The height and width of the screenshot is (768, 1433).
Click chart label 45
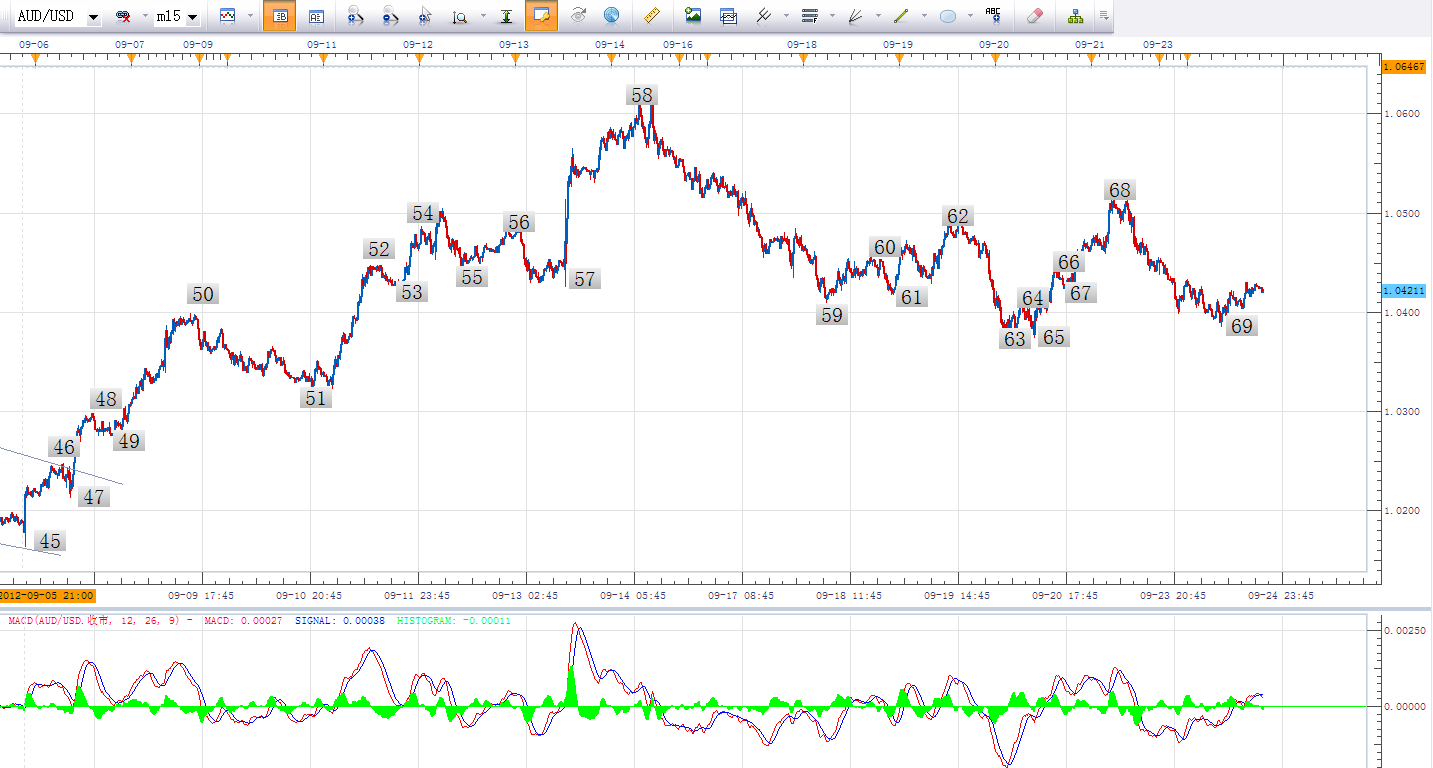(50, 542)
